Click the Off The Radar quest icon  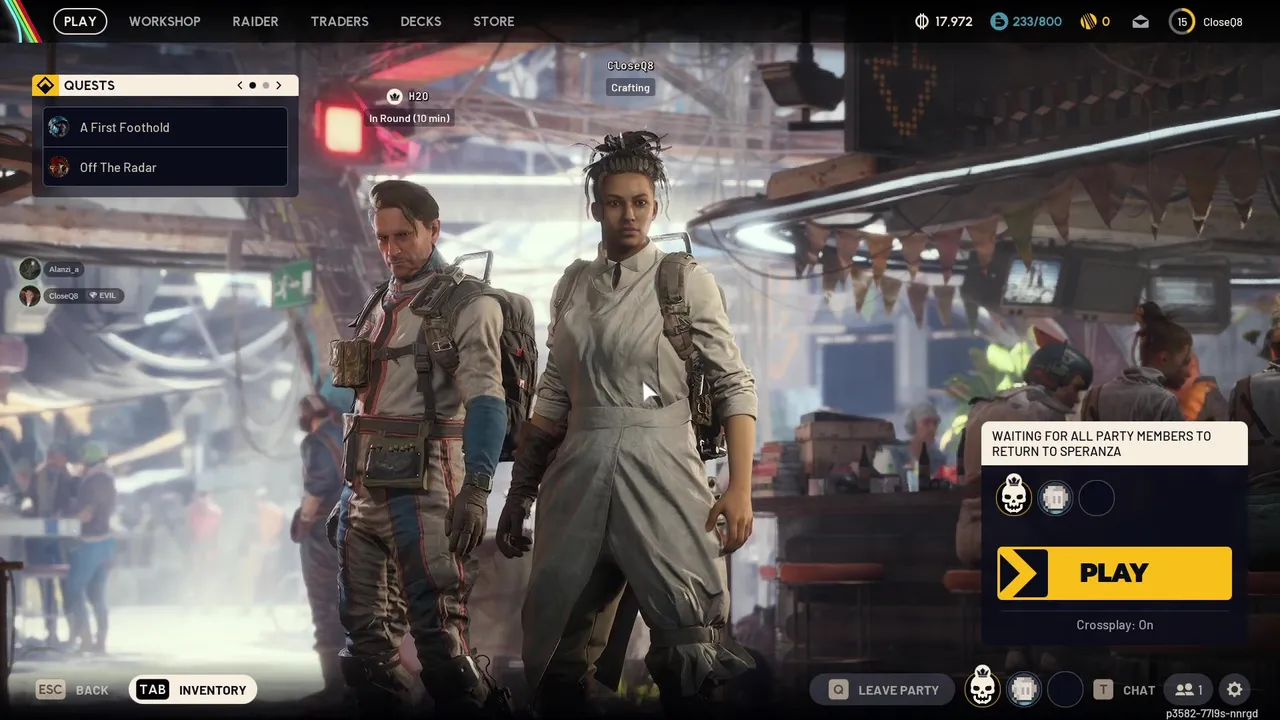(59, 167)
